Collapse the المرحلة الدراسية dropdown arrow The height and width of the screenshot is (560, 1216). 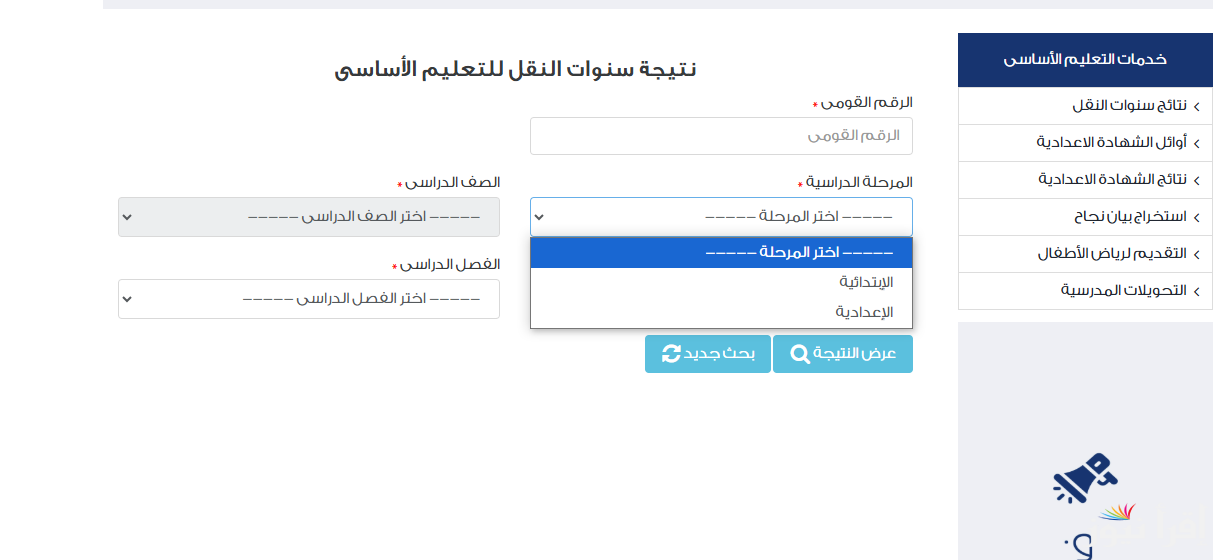[x=540, y=217]
